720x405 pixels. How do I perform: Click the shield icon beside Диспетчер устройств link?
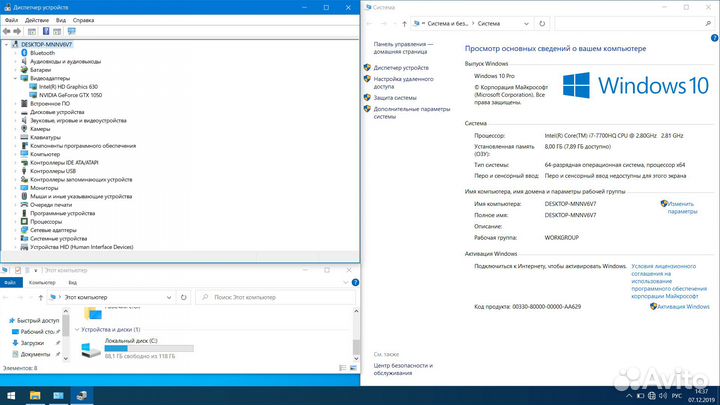pyautogui.click(x=367, y=68)
